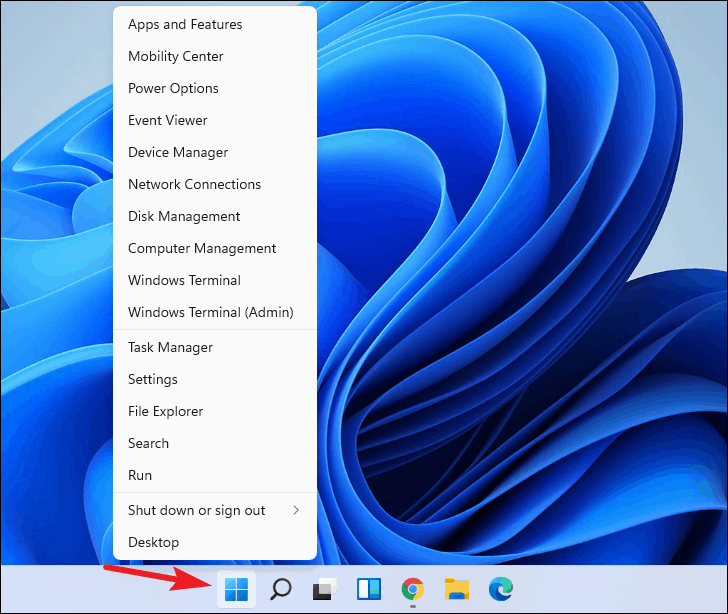
Task: Open Mobility Center menu entry
Action: click(x=176, y=56)
